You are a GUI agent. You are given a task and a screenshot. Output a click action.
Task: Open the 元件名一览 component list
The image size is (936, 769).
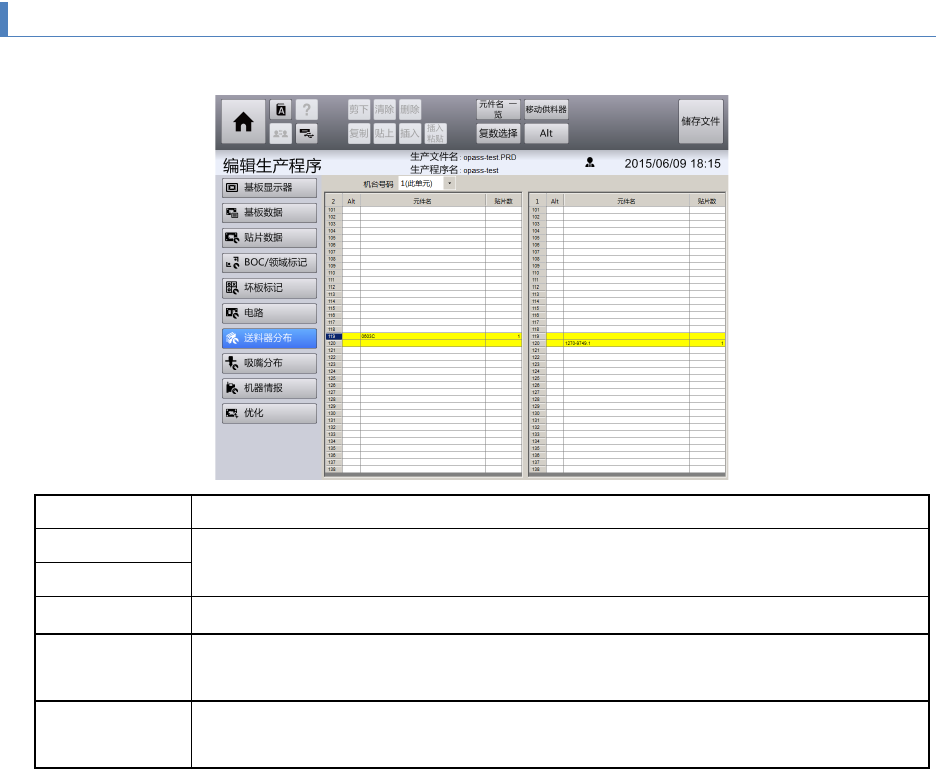pyautogui.click(x=498, y=110)
